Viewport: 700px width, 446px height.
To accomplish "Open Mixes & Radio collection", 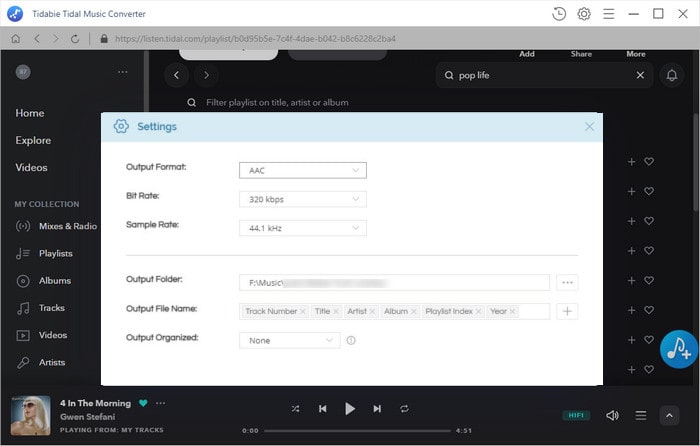I will 56,226.
